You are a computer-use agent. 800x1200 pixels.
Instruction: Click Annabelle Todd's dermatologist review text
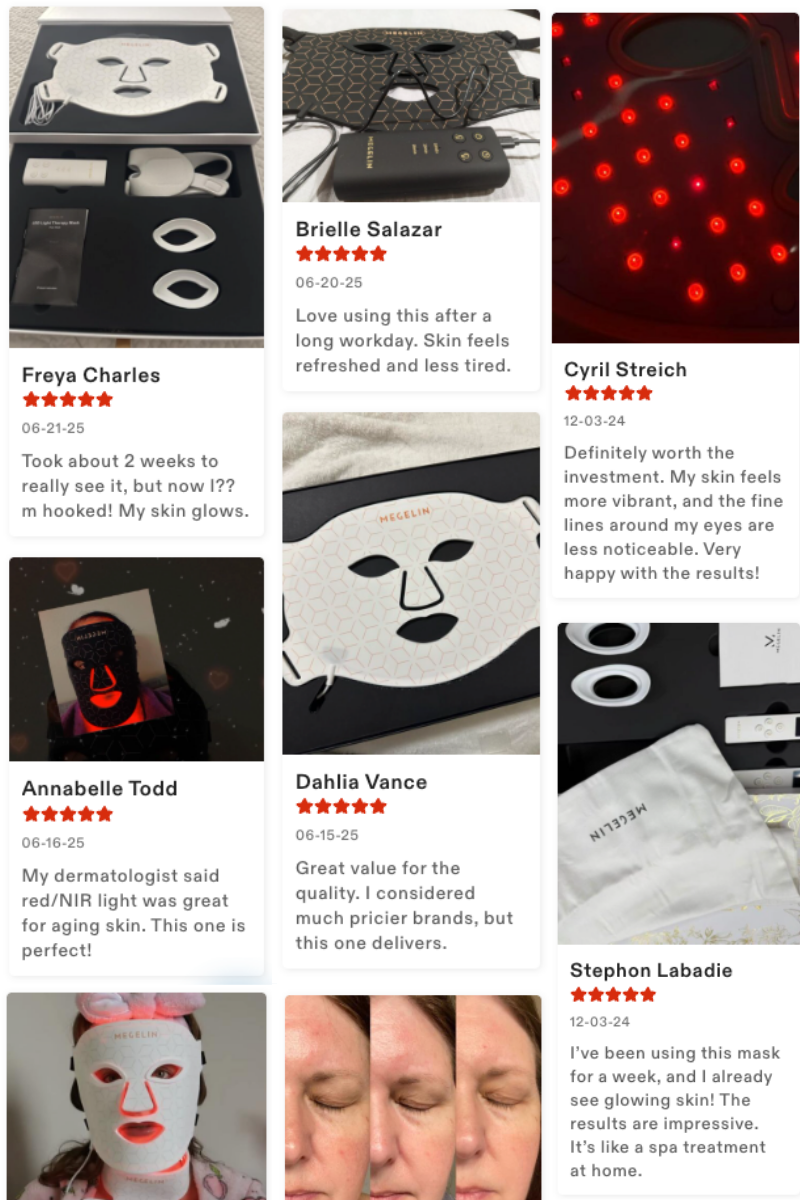[133, 913]
